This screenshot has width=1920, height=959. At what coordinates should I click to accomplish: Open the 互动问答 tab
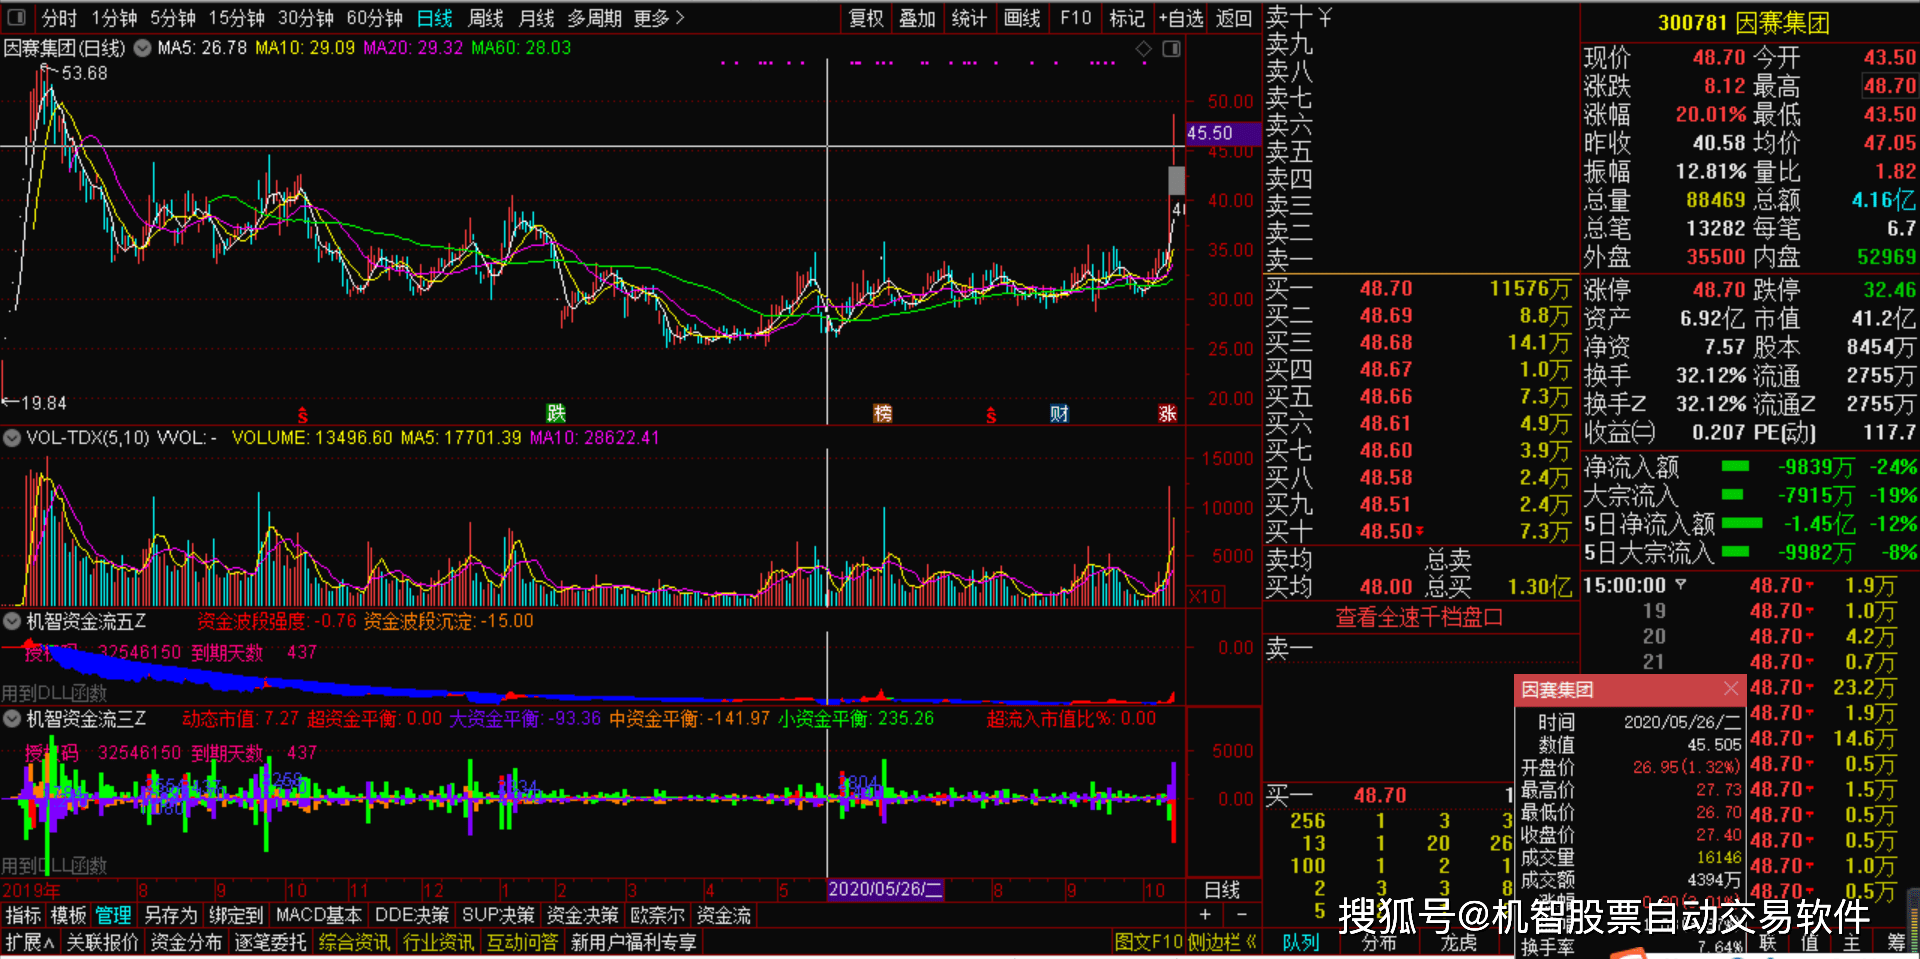point(522,942)
